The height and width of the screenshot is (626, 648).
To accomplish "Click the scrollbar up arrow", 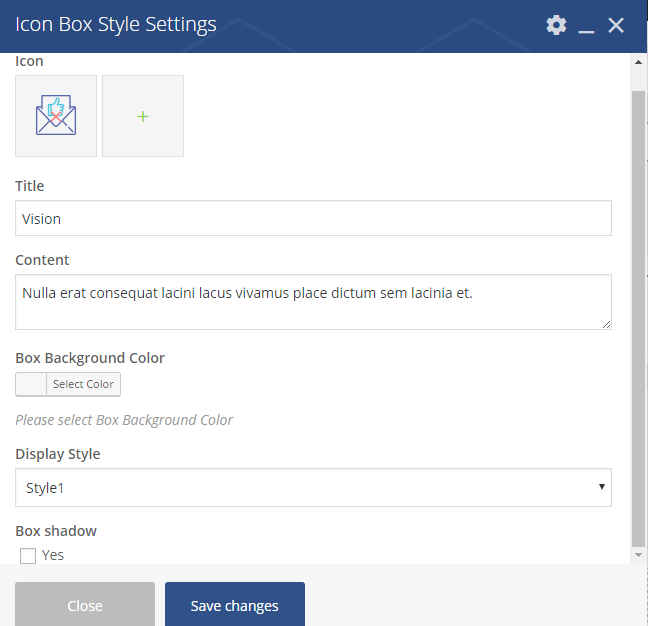I will coord(639,63).
